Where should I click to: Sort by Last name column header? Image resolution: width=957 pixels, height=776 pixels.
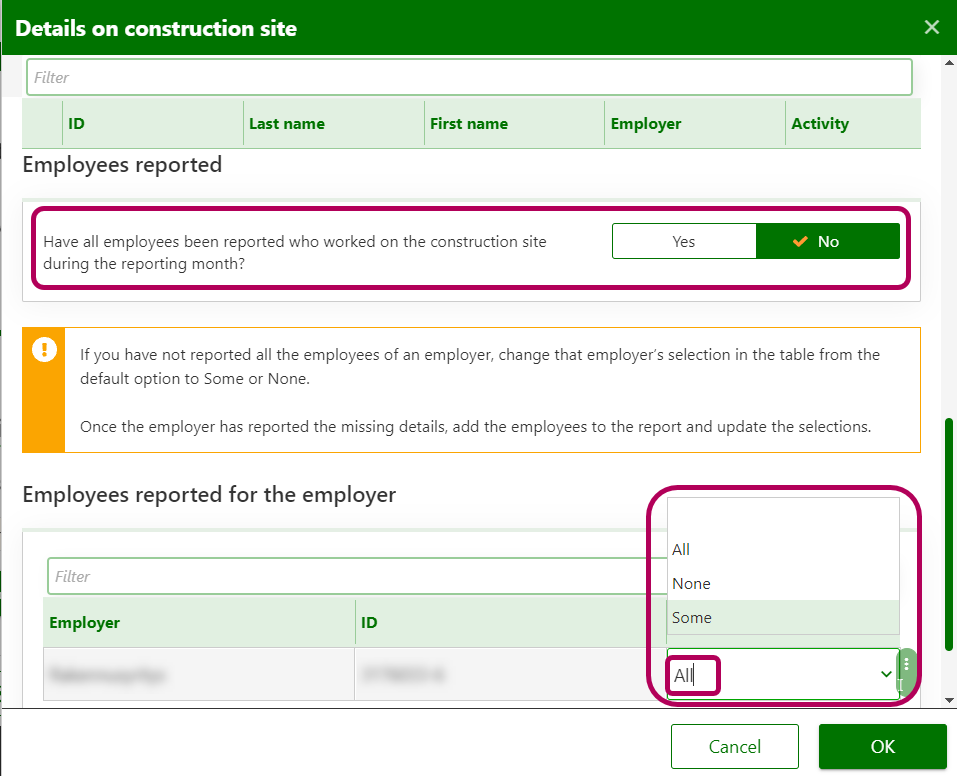[x=287, y=124]
